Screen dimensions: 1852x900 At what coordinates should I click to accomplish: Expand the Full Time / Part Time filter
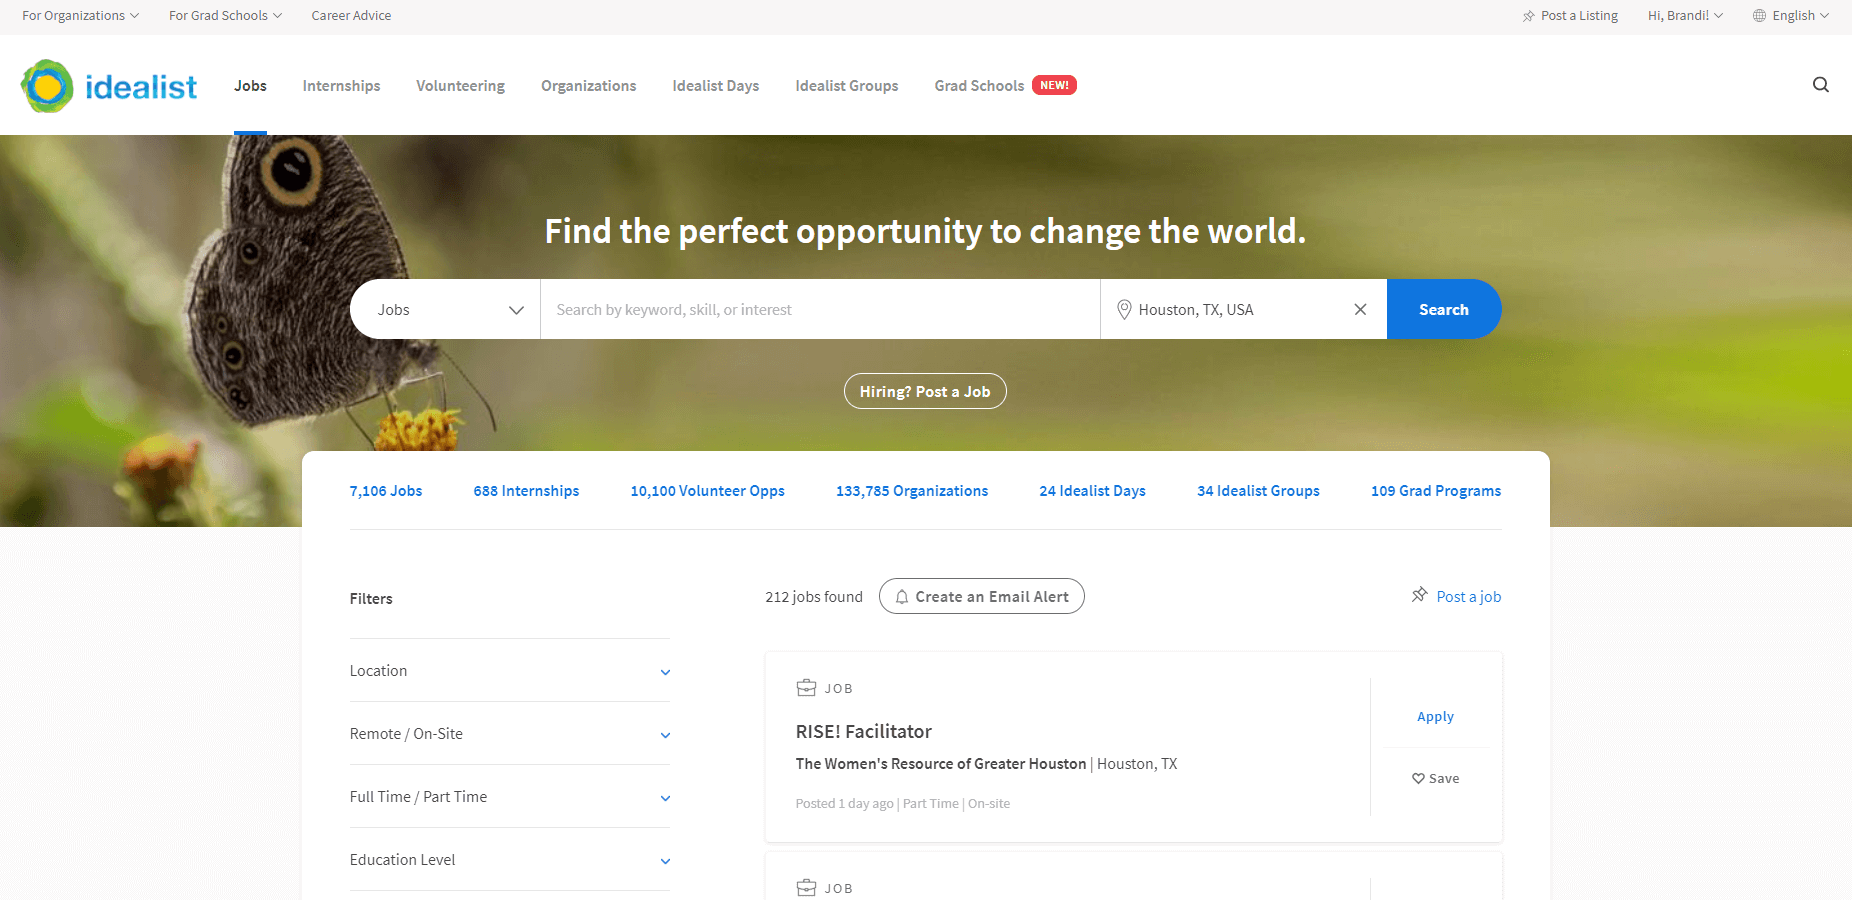pyautogui.click(x=510, y=797)
